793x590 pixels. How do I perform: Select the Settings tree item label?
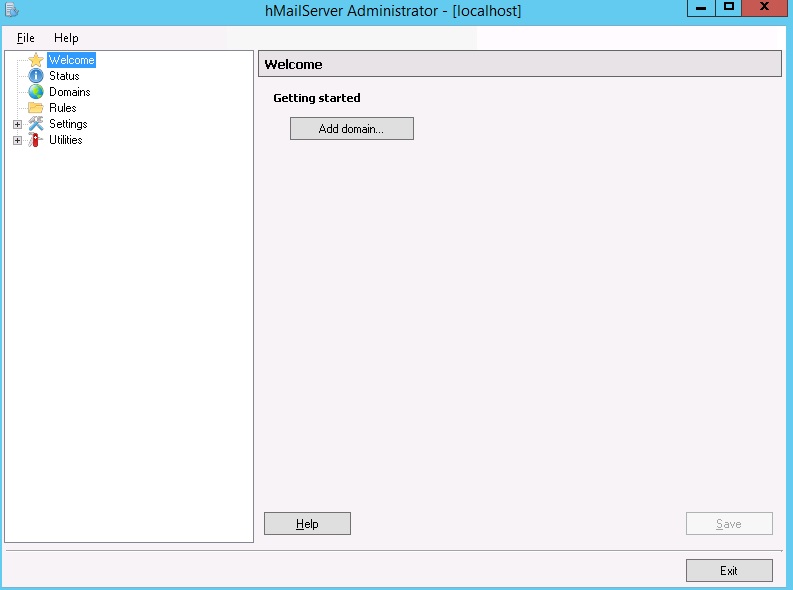[68, 124]
